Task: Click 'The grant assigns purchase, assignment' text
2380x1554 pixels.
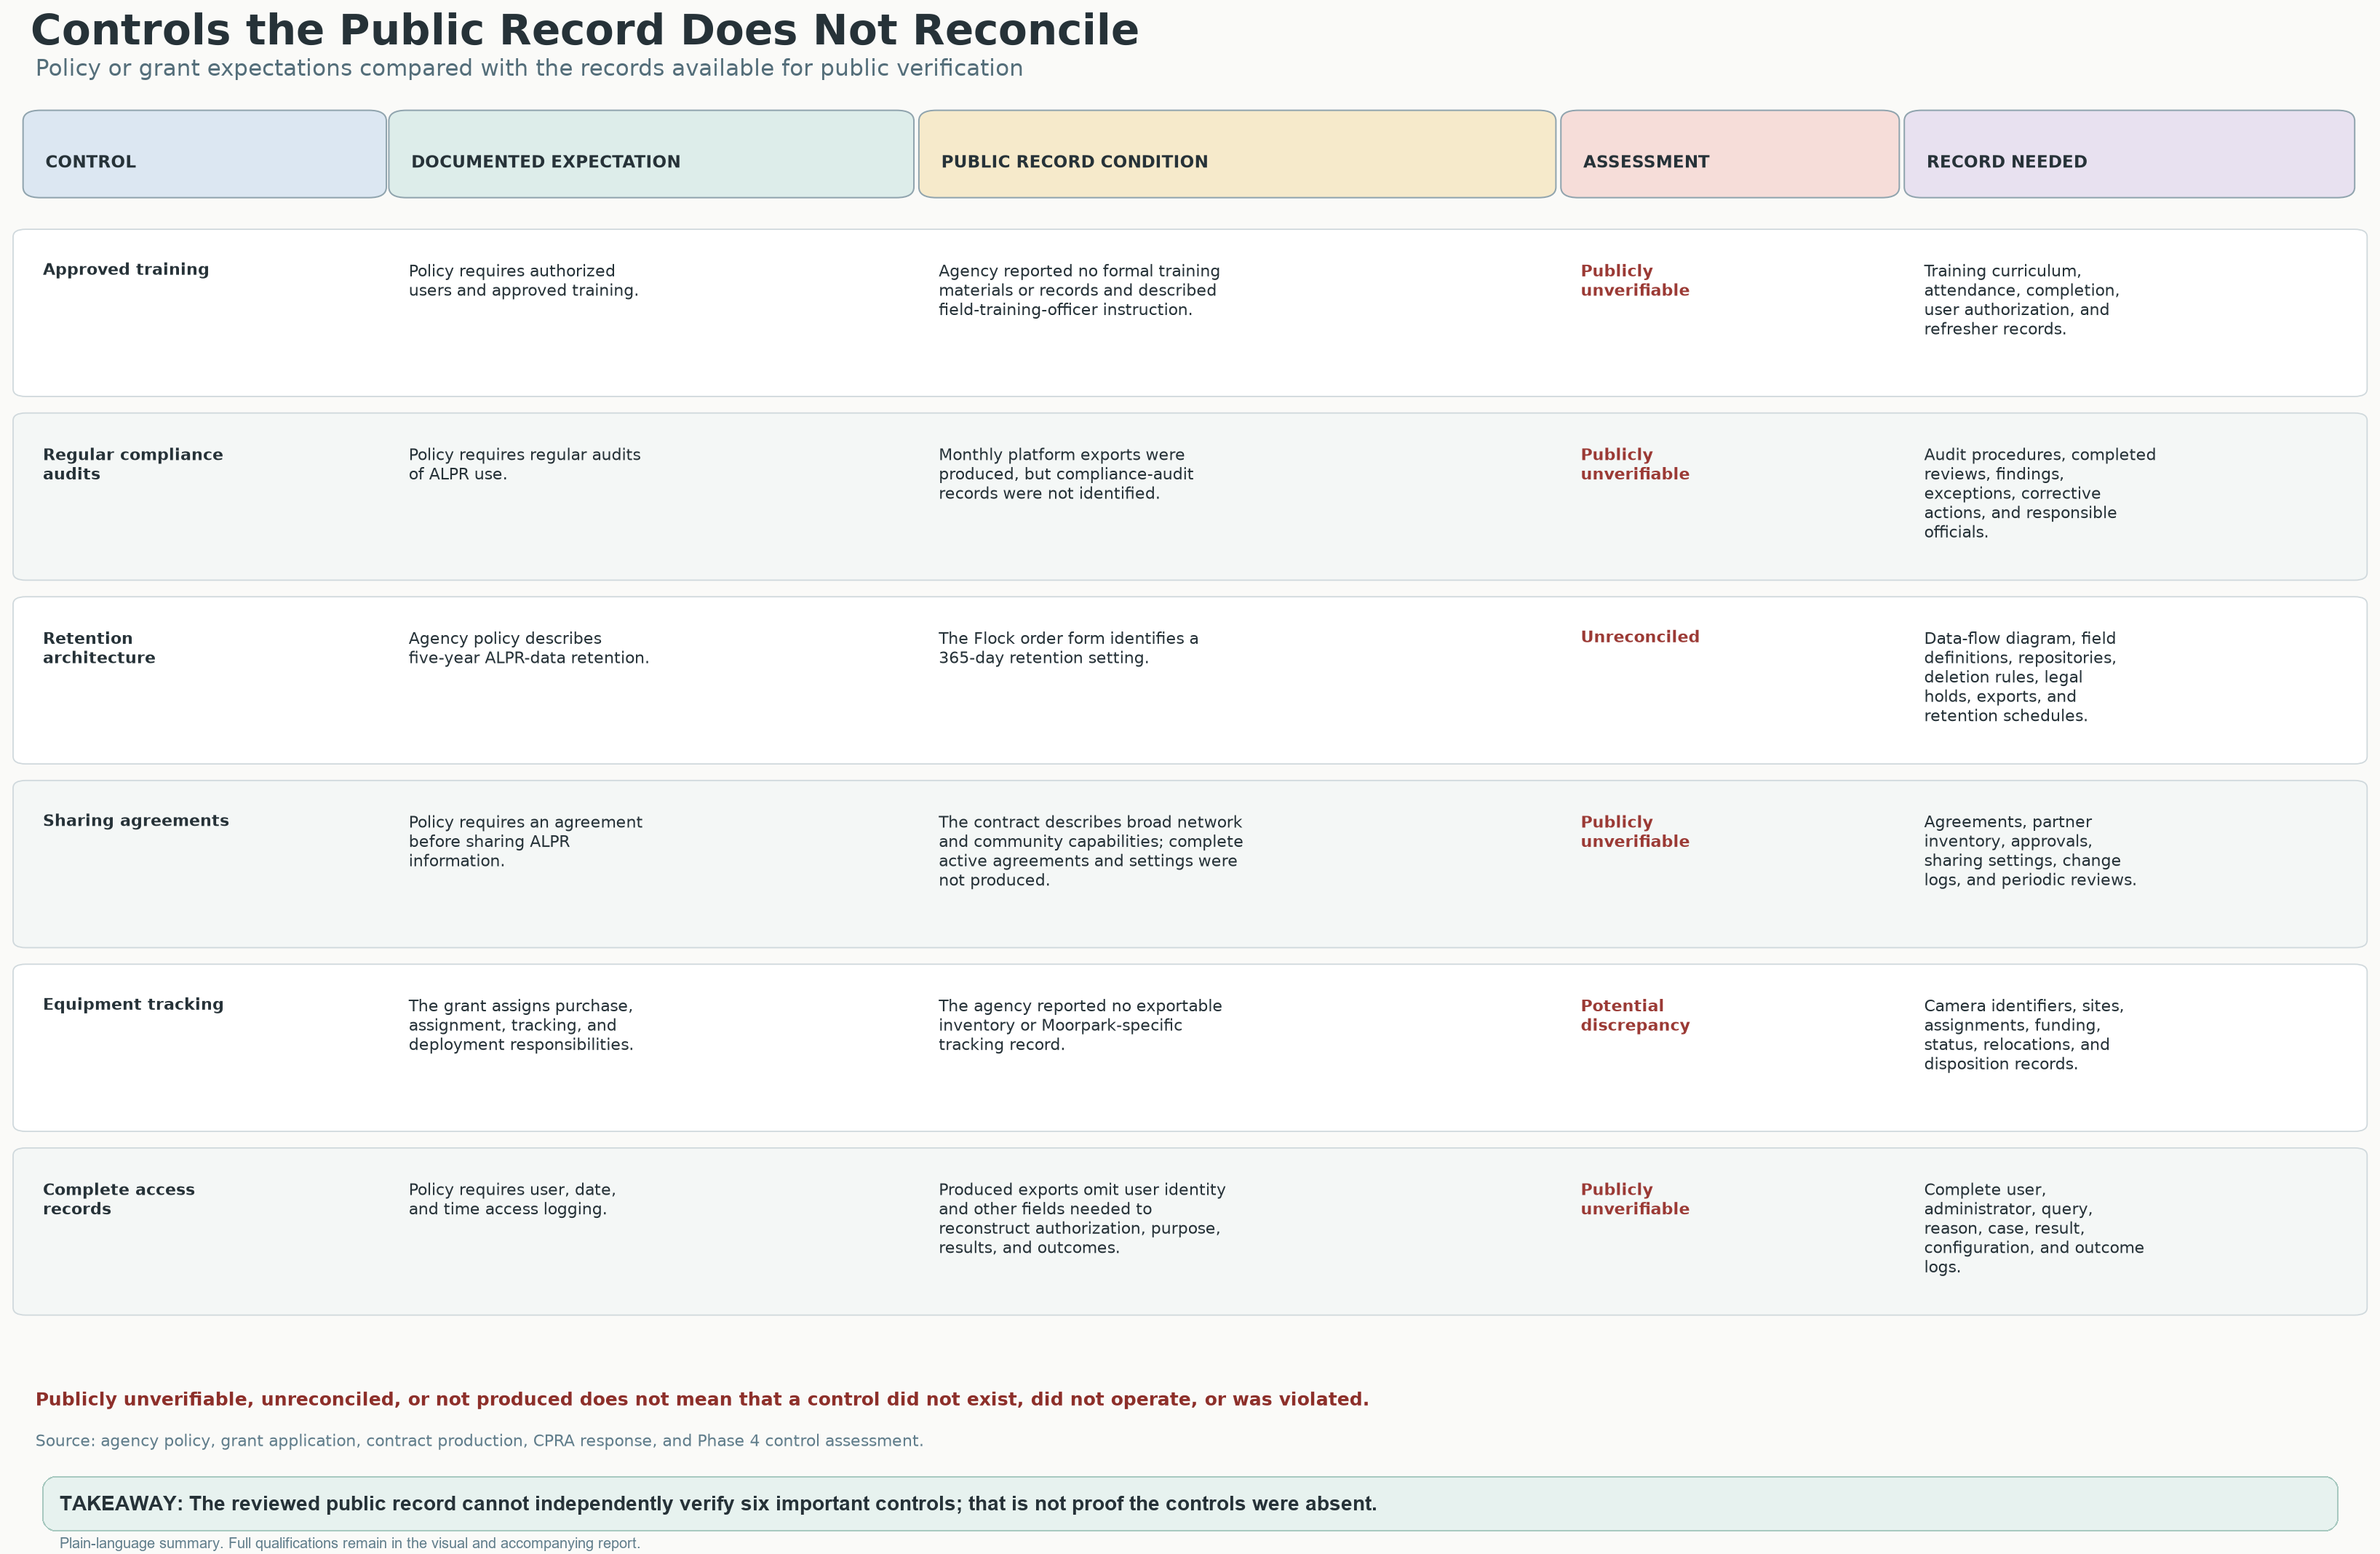Action: pos(520,1025)
